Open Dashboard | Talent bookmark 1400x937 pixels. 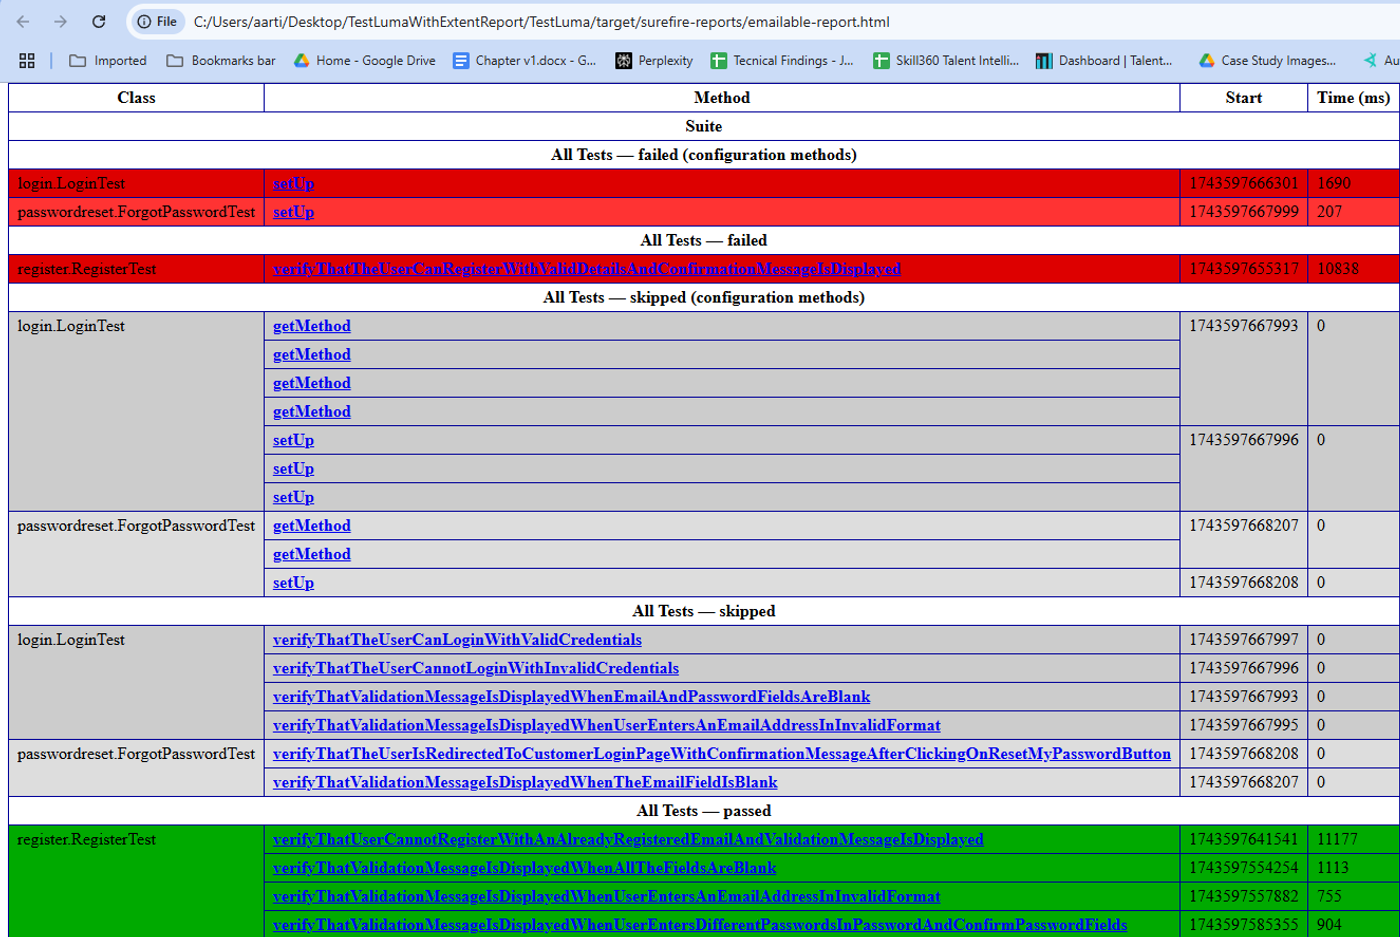[1104, 60]
